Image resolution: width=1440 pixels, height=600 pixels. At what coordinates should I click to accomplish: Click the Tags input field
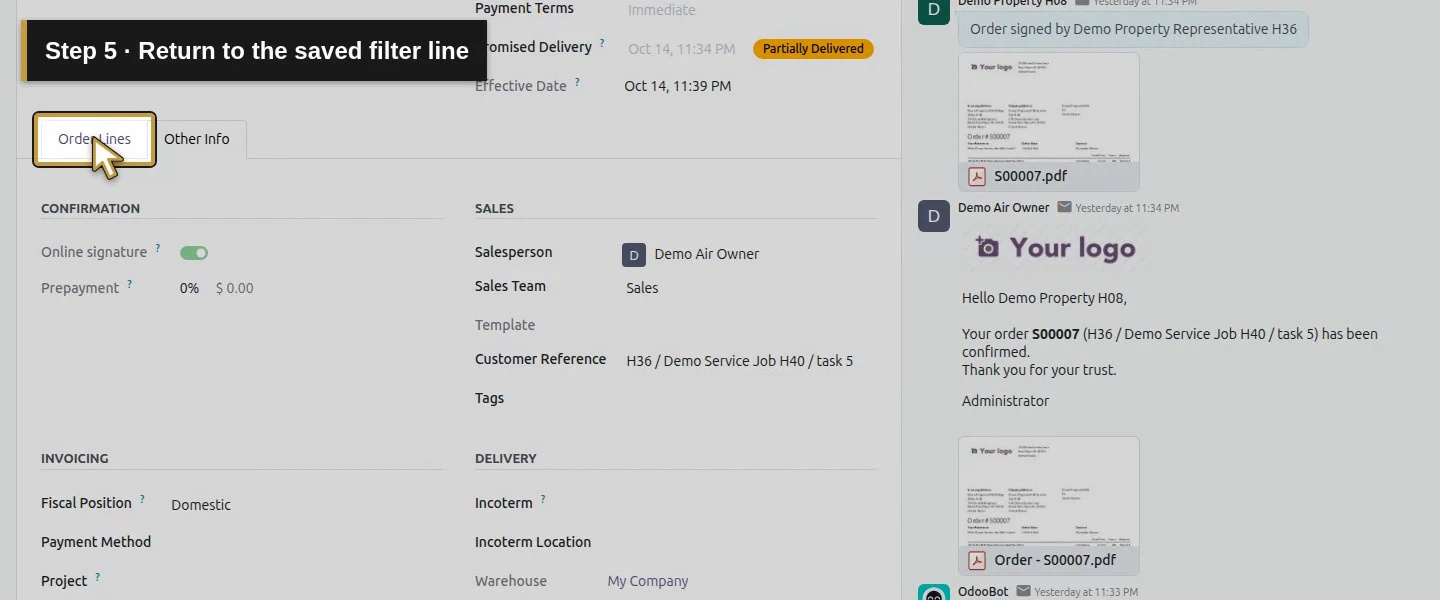pos(750,398)
